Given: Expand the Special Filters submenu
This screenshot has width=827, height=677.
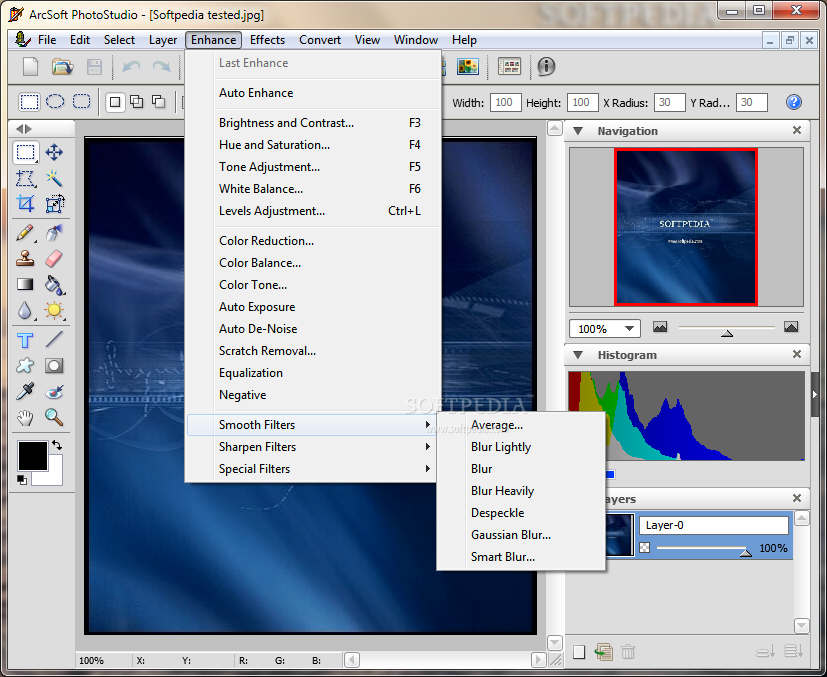Looking at the screenshot, I should [312, 469].
